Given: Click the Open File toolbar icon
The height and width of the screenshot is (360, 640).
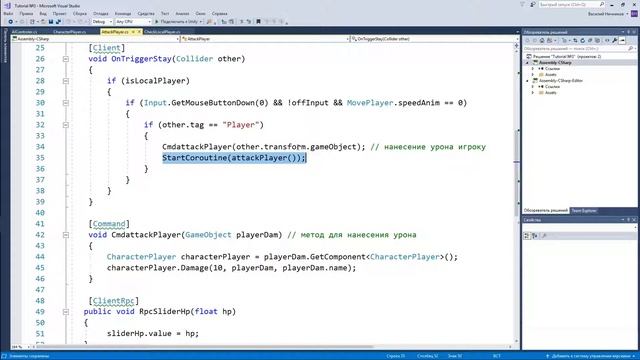Looking at the screenshot, I should point(43,21).
